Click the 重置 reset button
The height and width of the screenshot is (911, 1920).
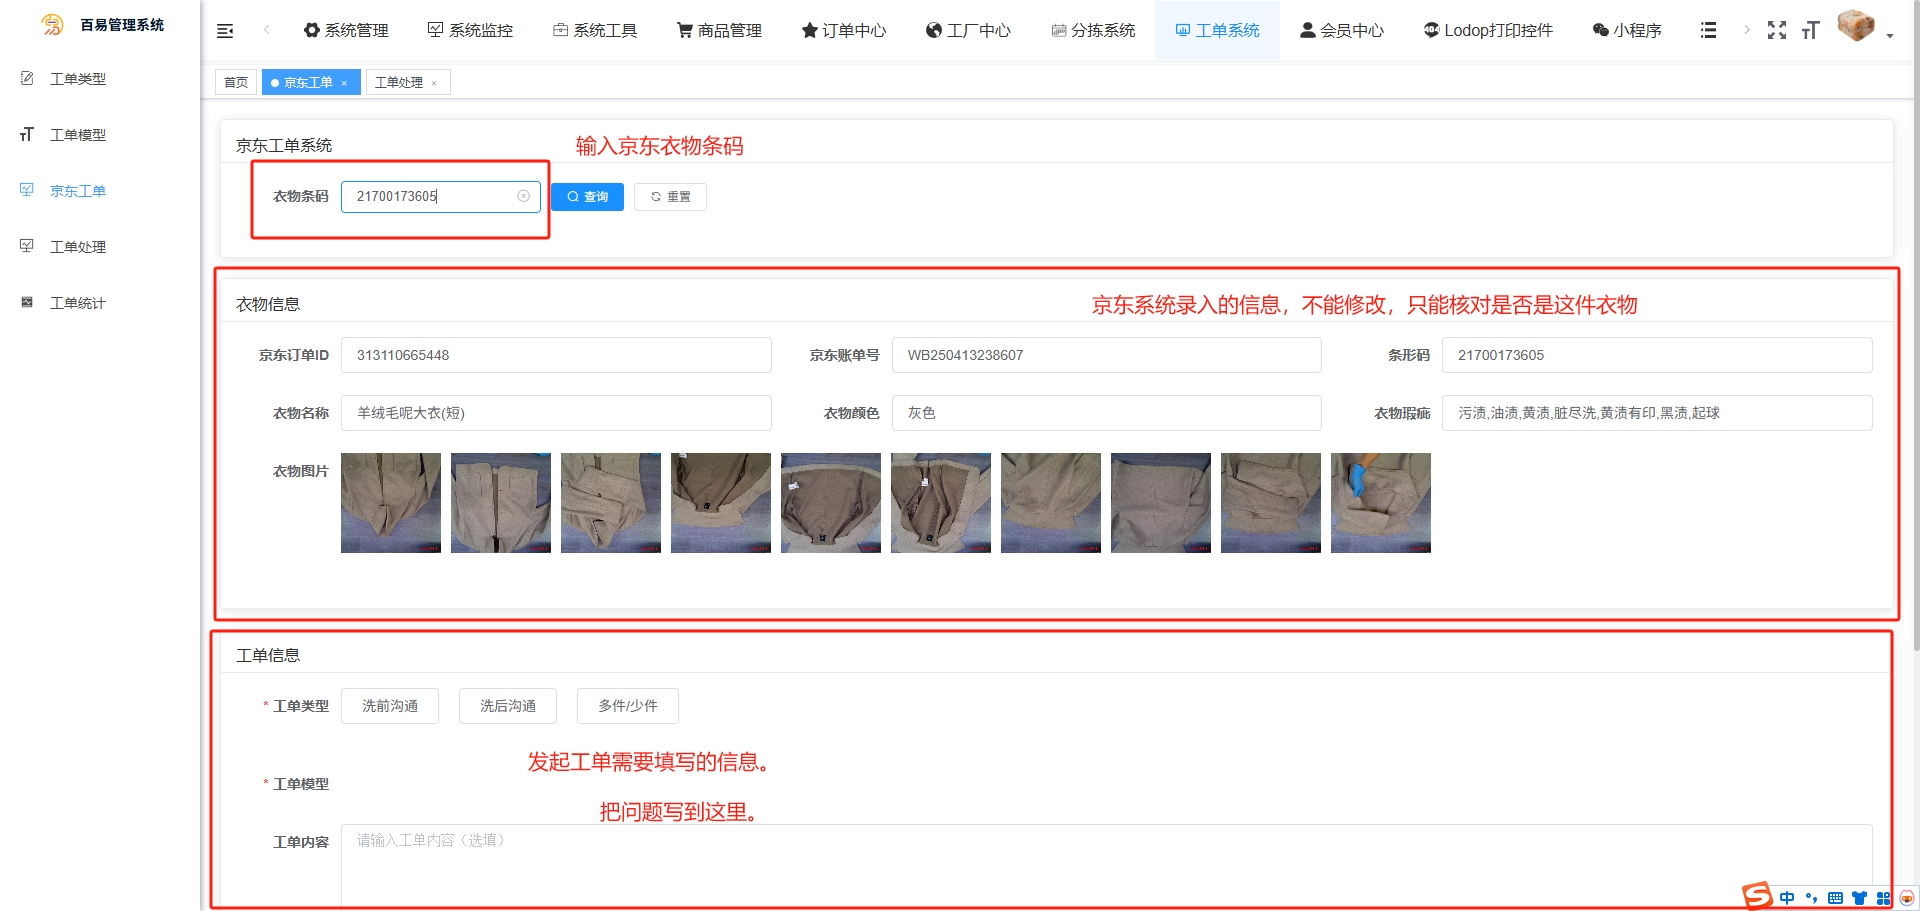(670, 197)
